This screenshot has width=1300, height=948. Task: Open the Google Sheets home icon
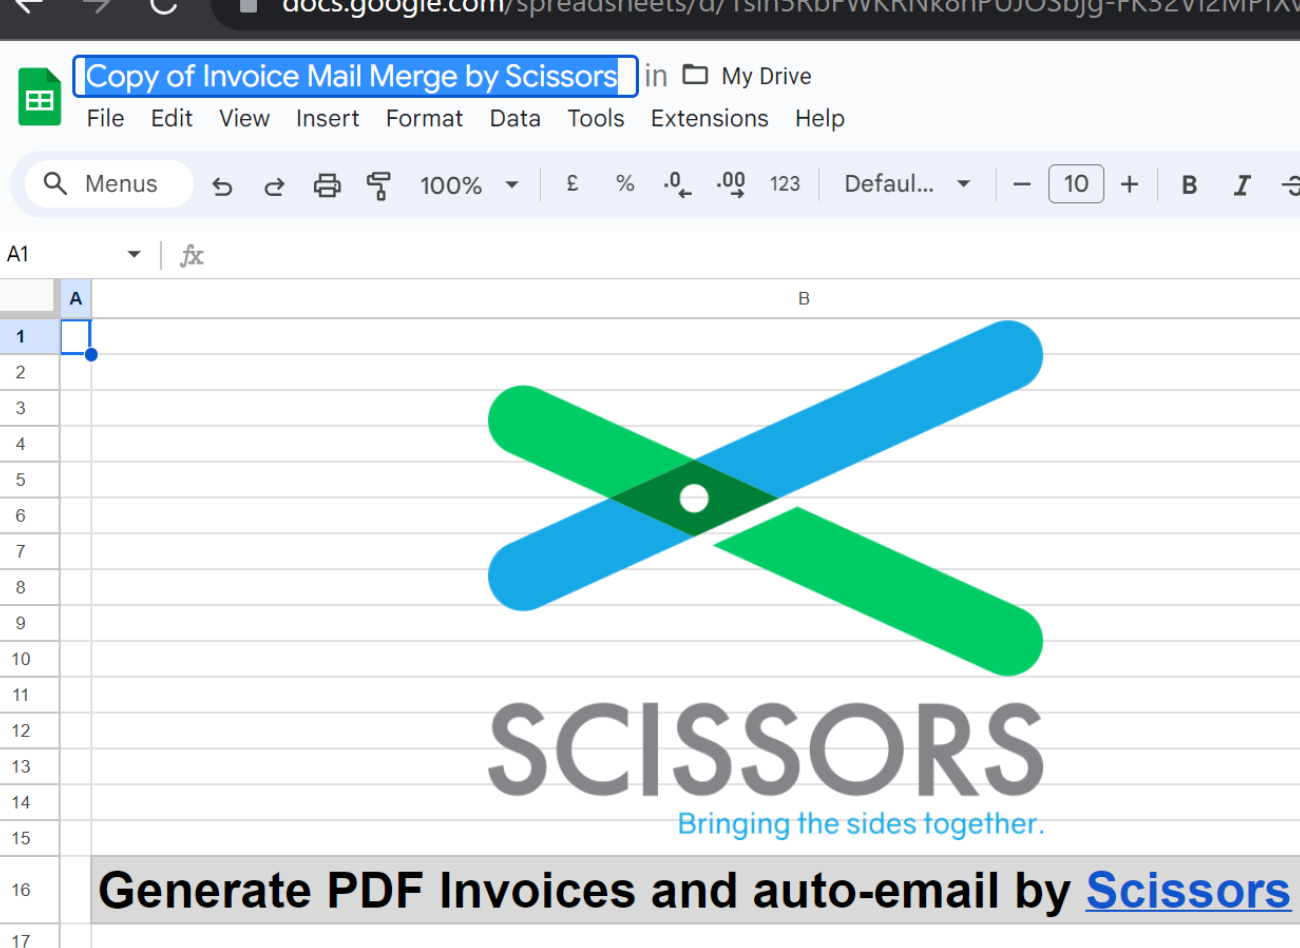(40, 98)
